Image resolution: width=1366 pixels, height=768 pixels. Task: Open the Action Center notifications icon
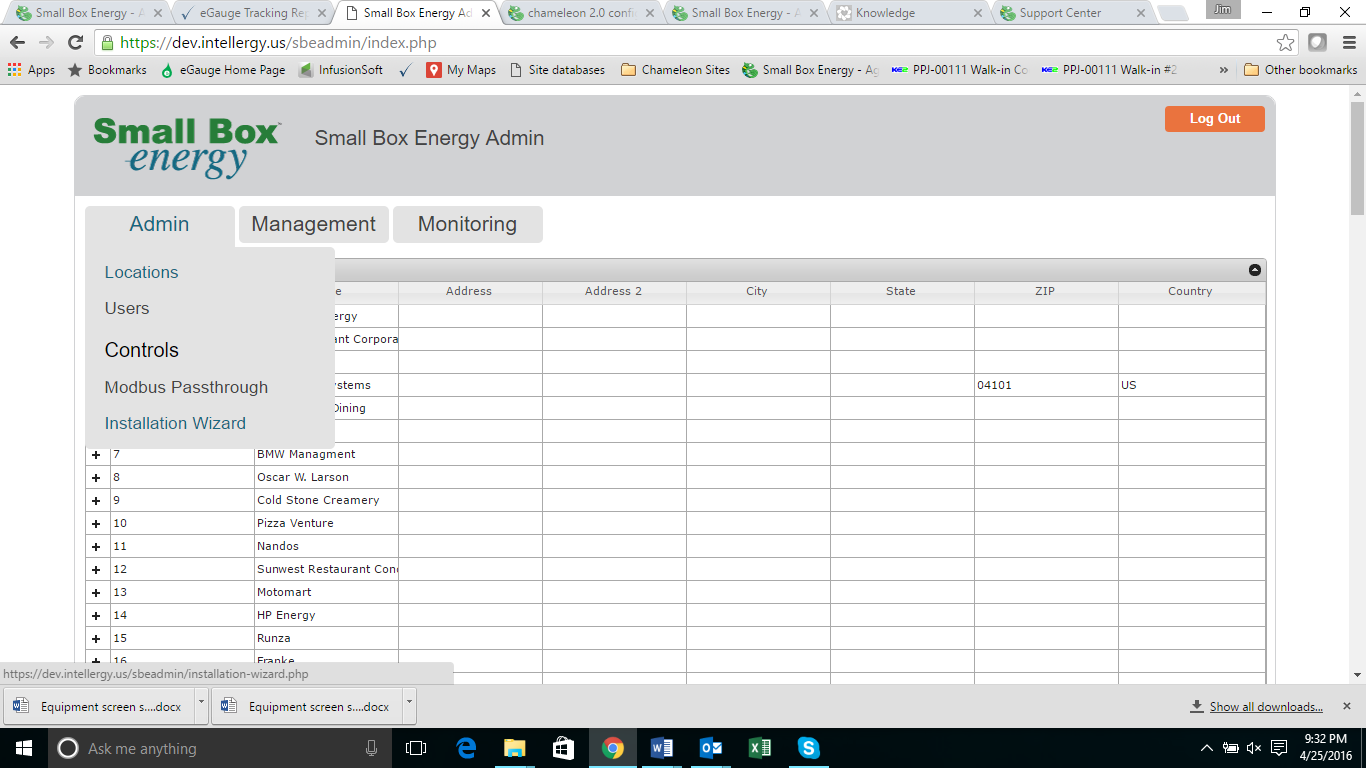(1279, 748)
